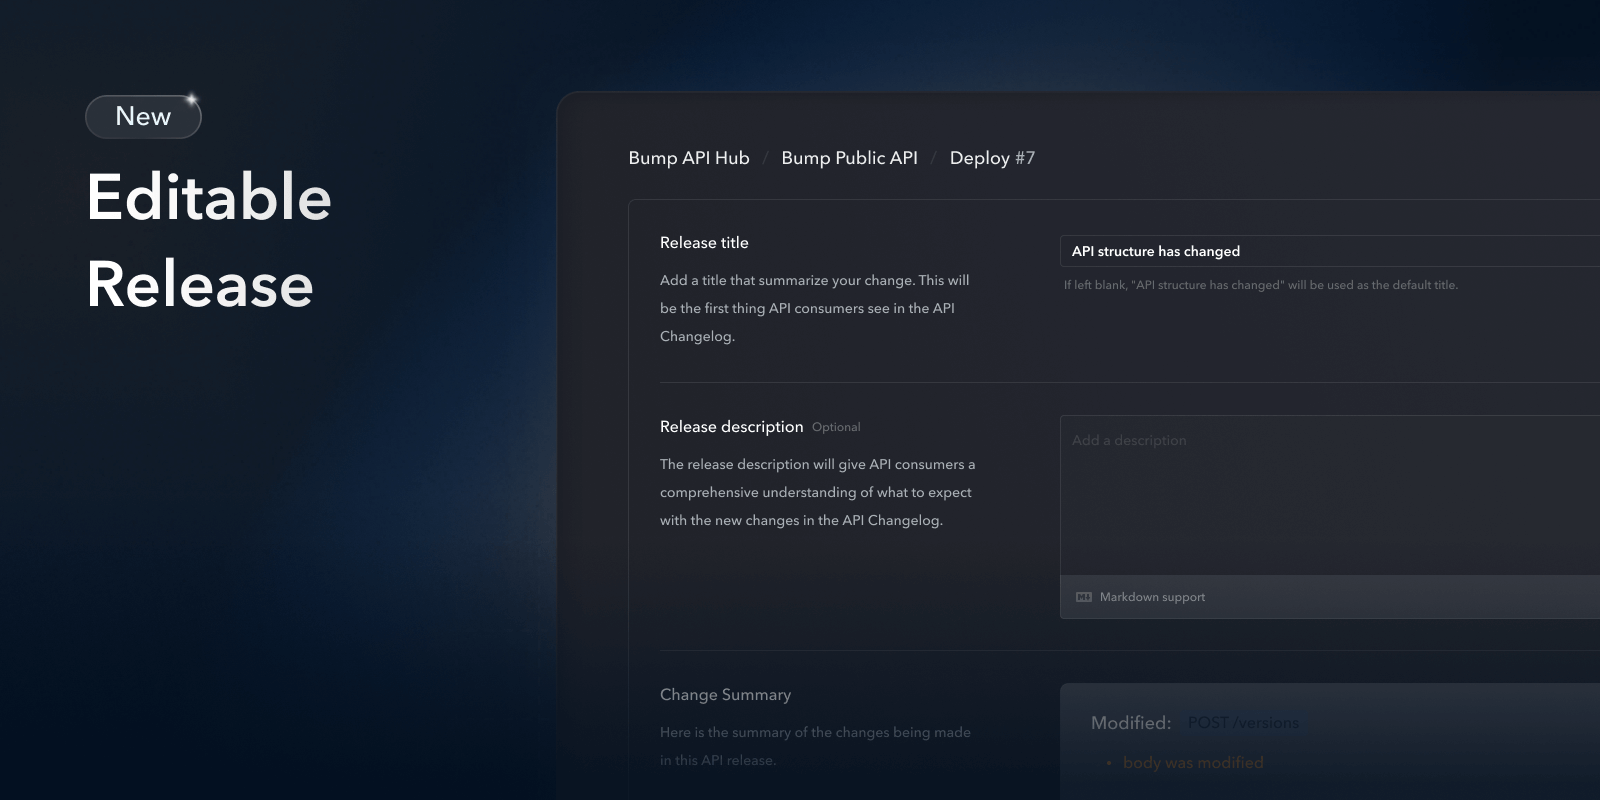Click the 'Editable Release' headline text
Screen dimensions: 1600x800
(208, 240)
